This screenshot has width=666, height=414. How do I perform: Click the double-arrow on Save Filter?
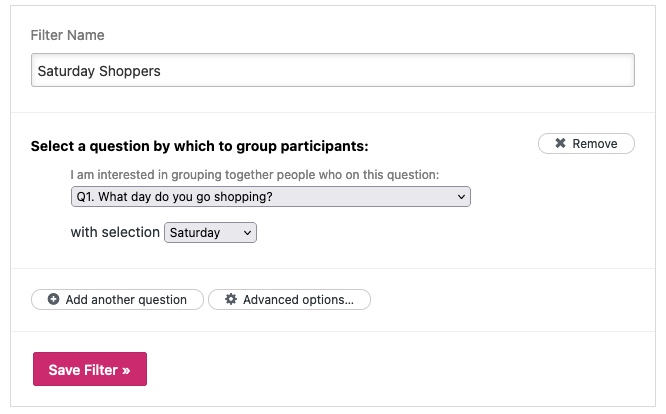(127, 369)
